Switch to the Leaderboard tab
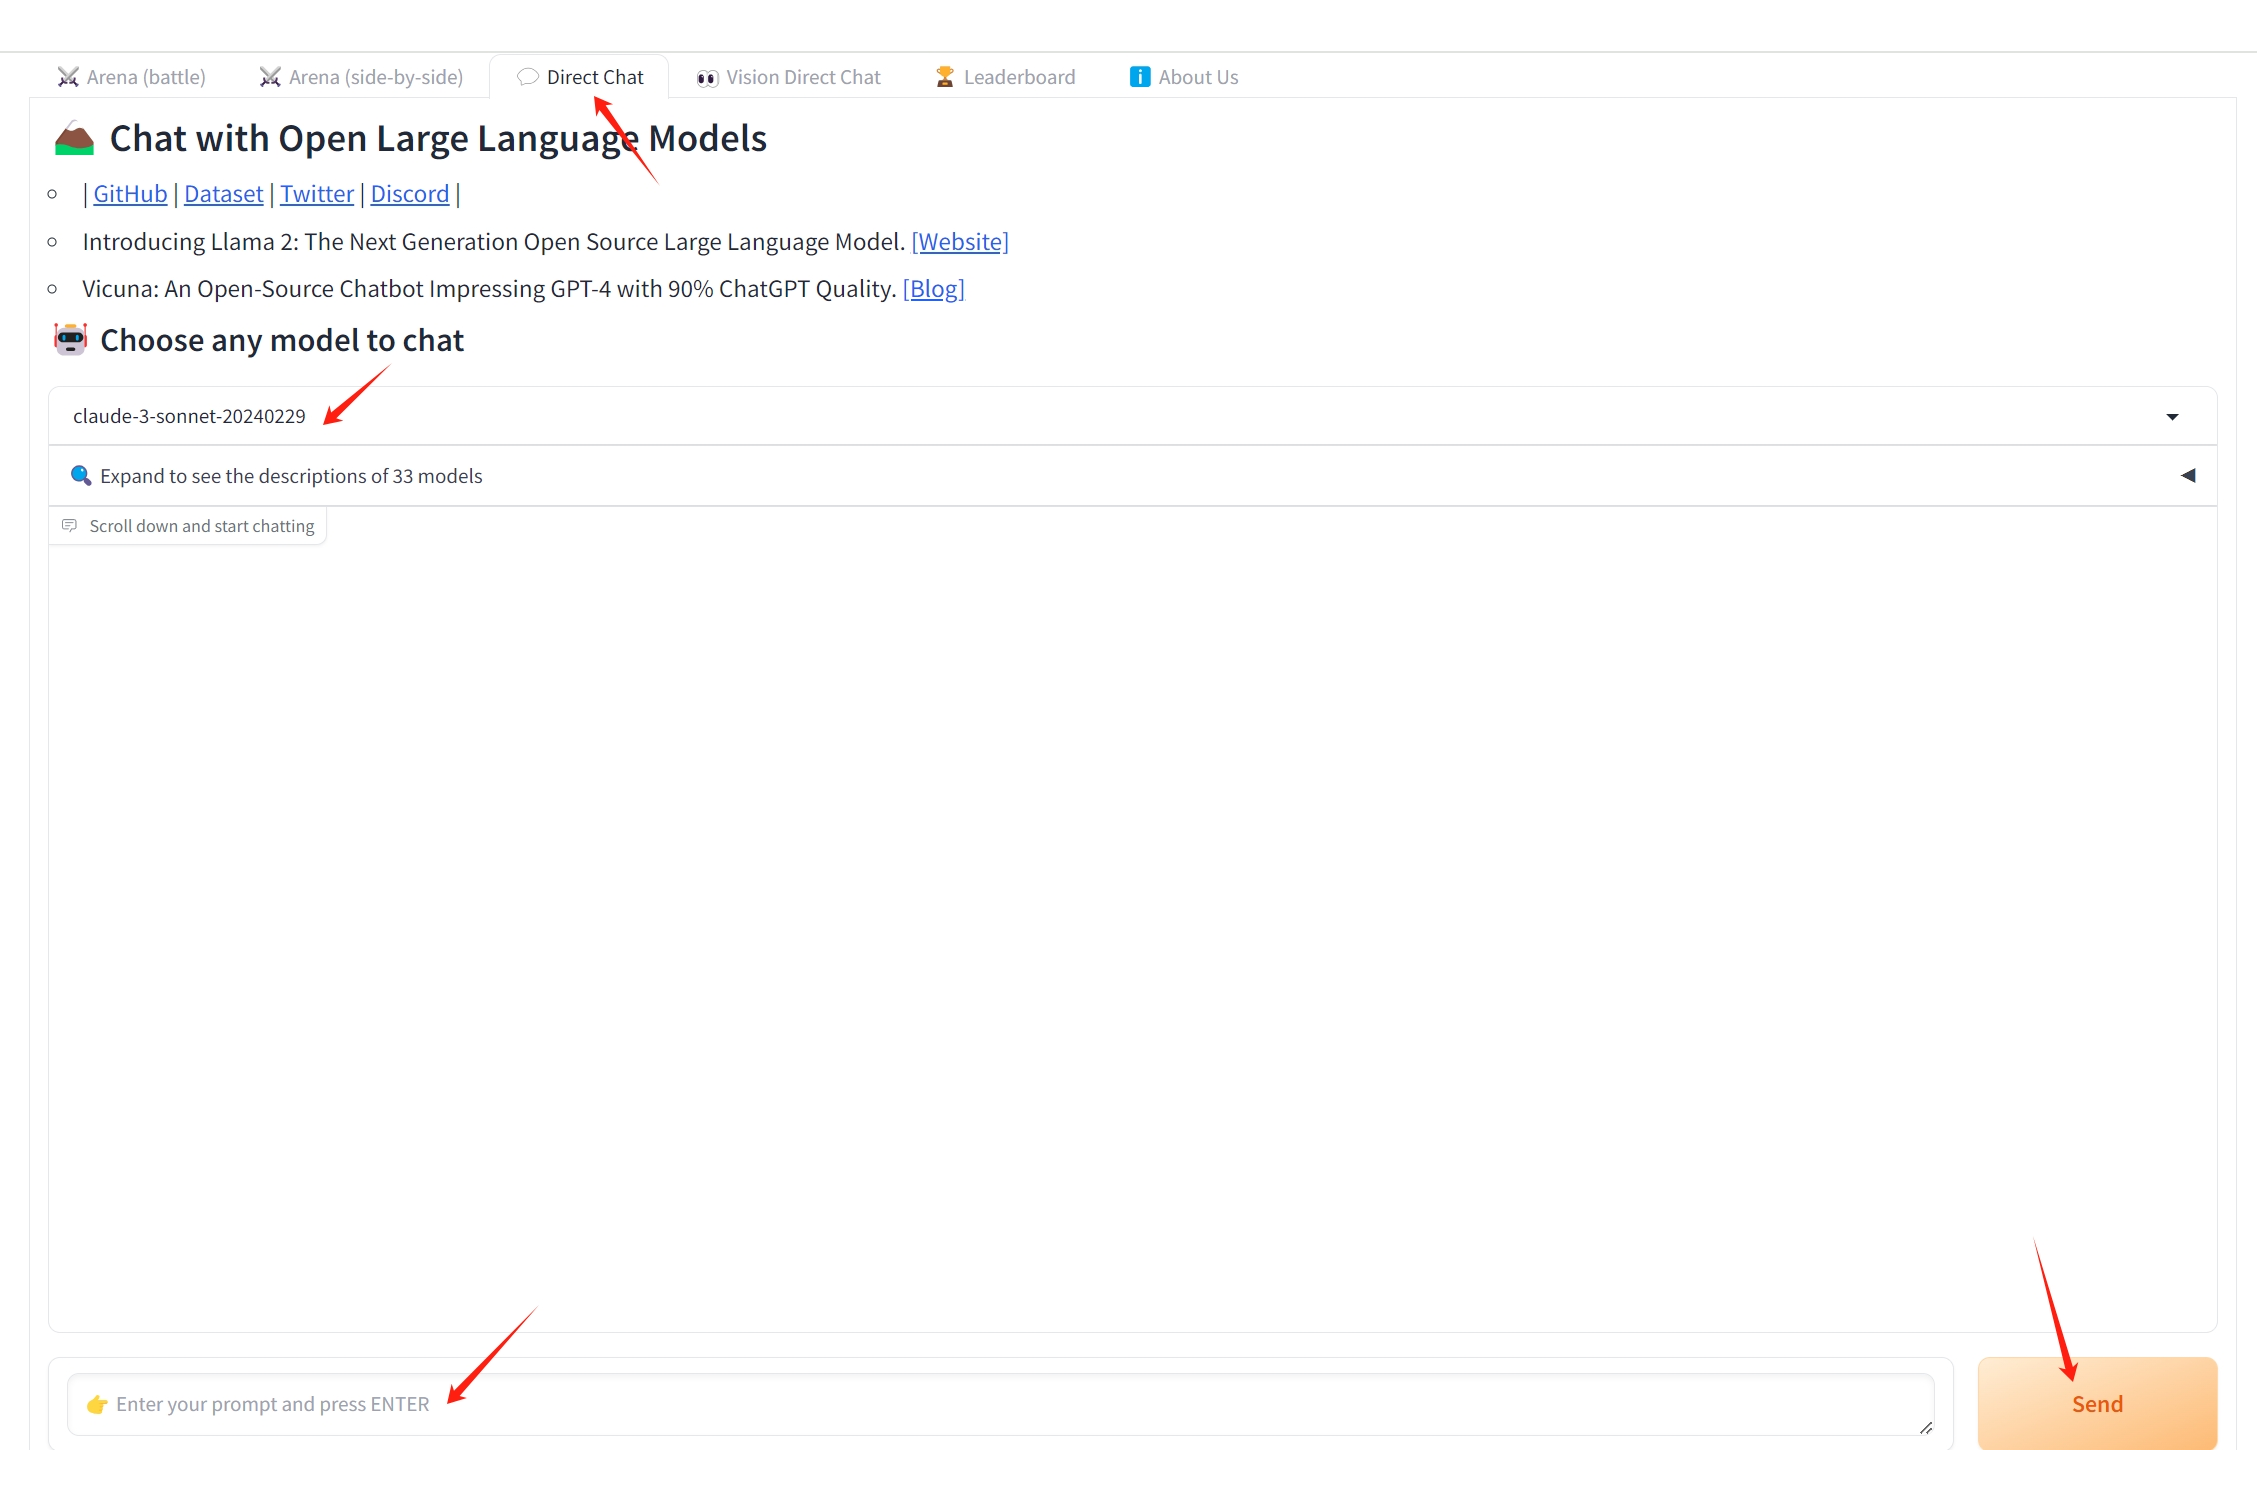 point(1018,77)
